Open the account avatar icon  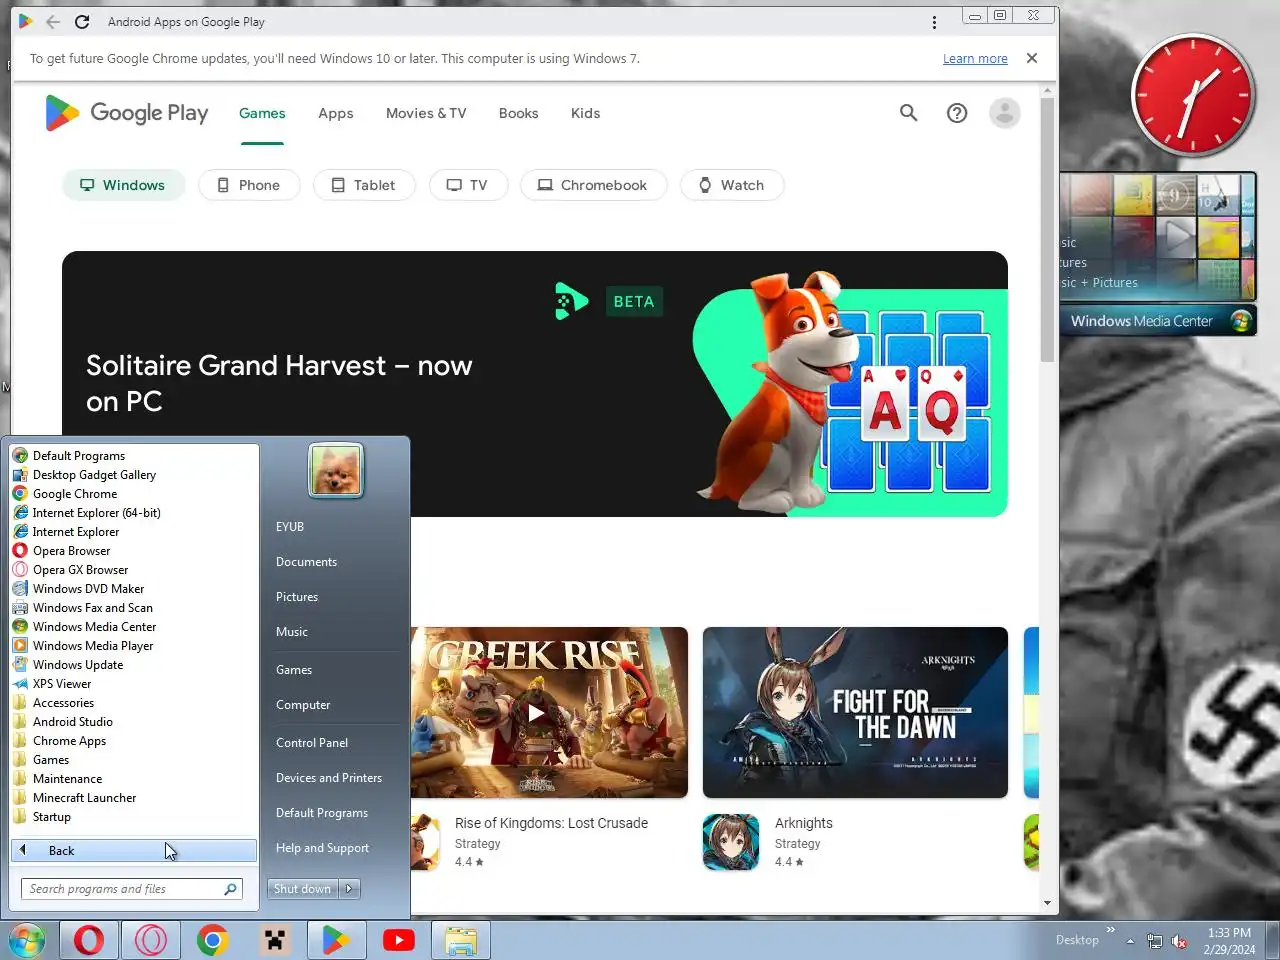pos(1004,113)
